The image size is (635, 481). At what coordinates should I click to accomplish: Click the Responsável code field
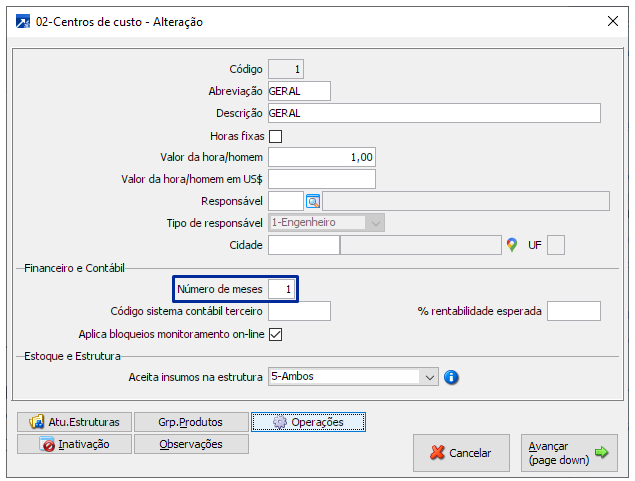click(286, 201)
